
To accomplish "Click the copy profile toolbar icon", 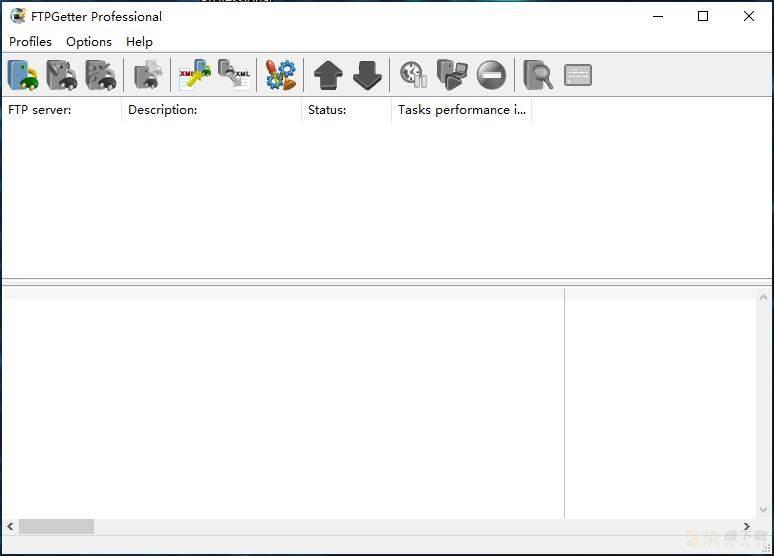I will (148, 75).
